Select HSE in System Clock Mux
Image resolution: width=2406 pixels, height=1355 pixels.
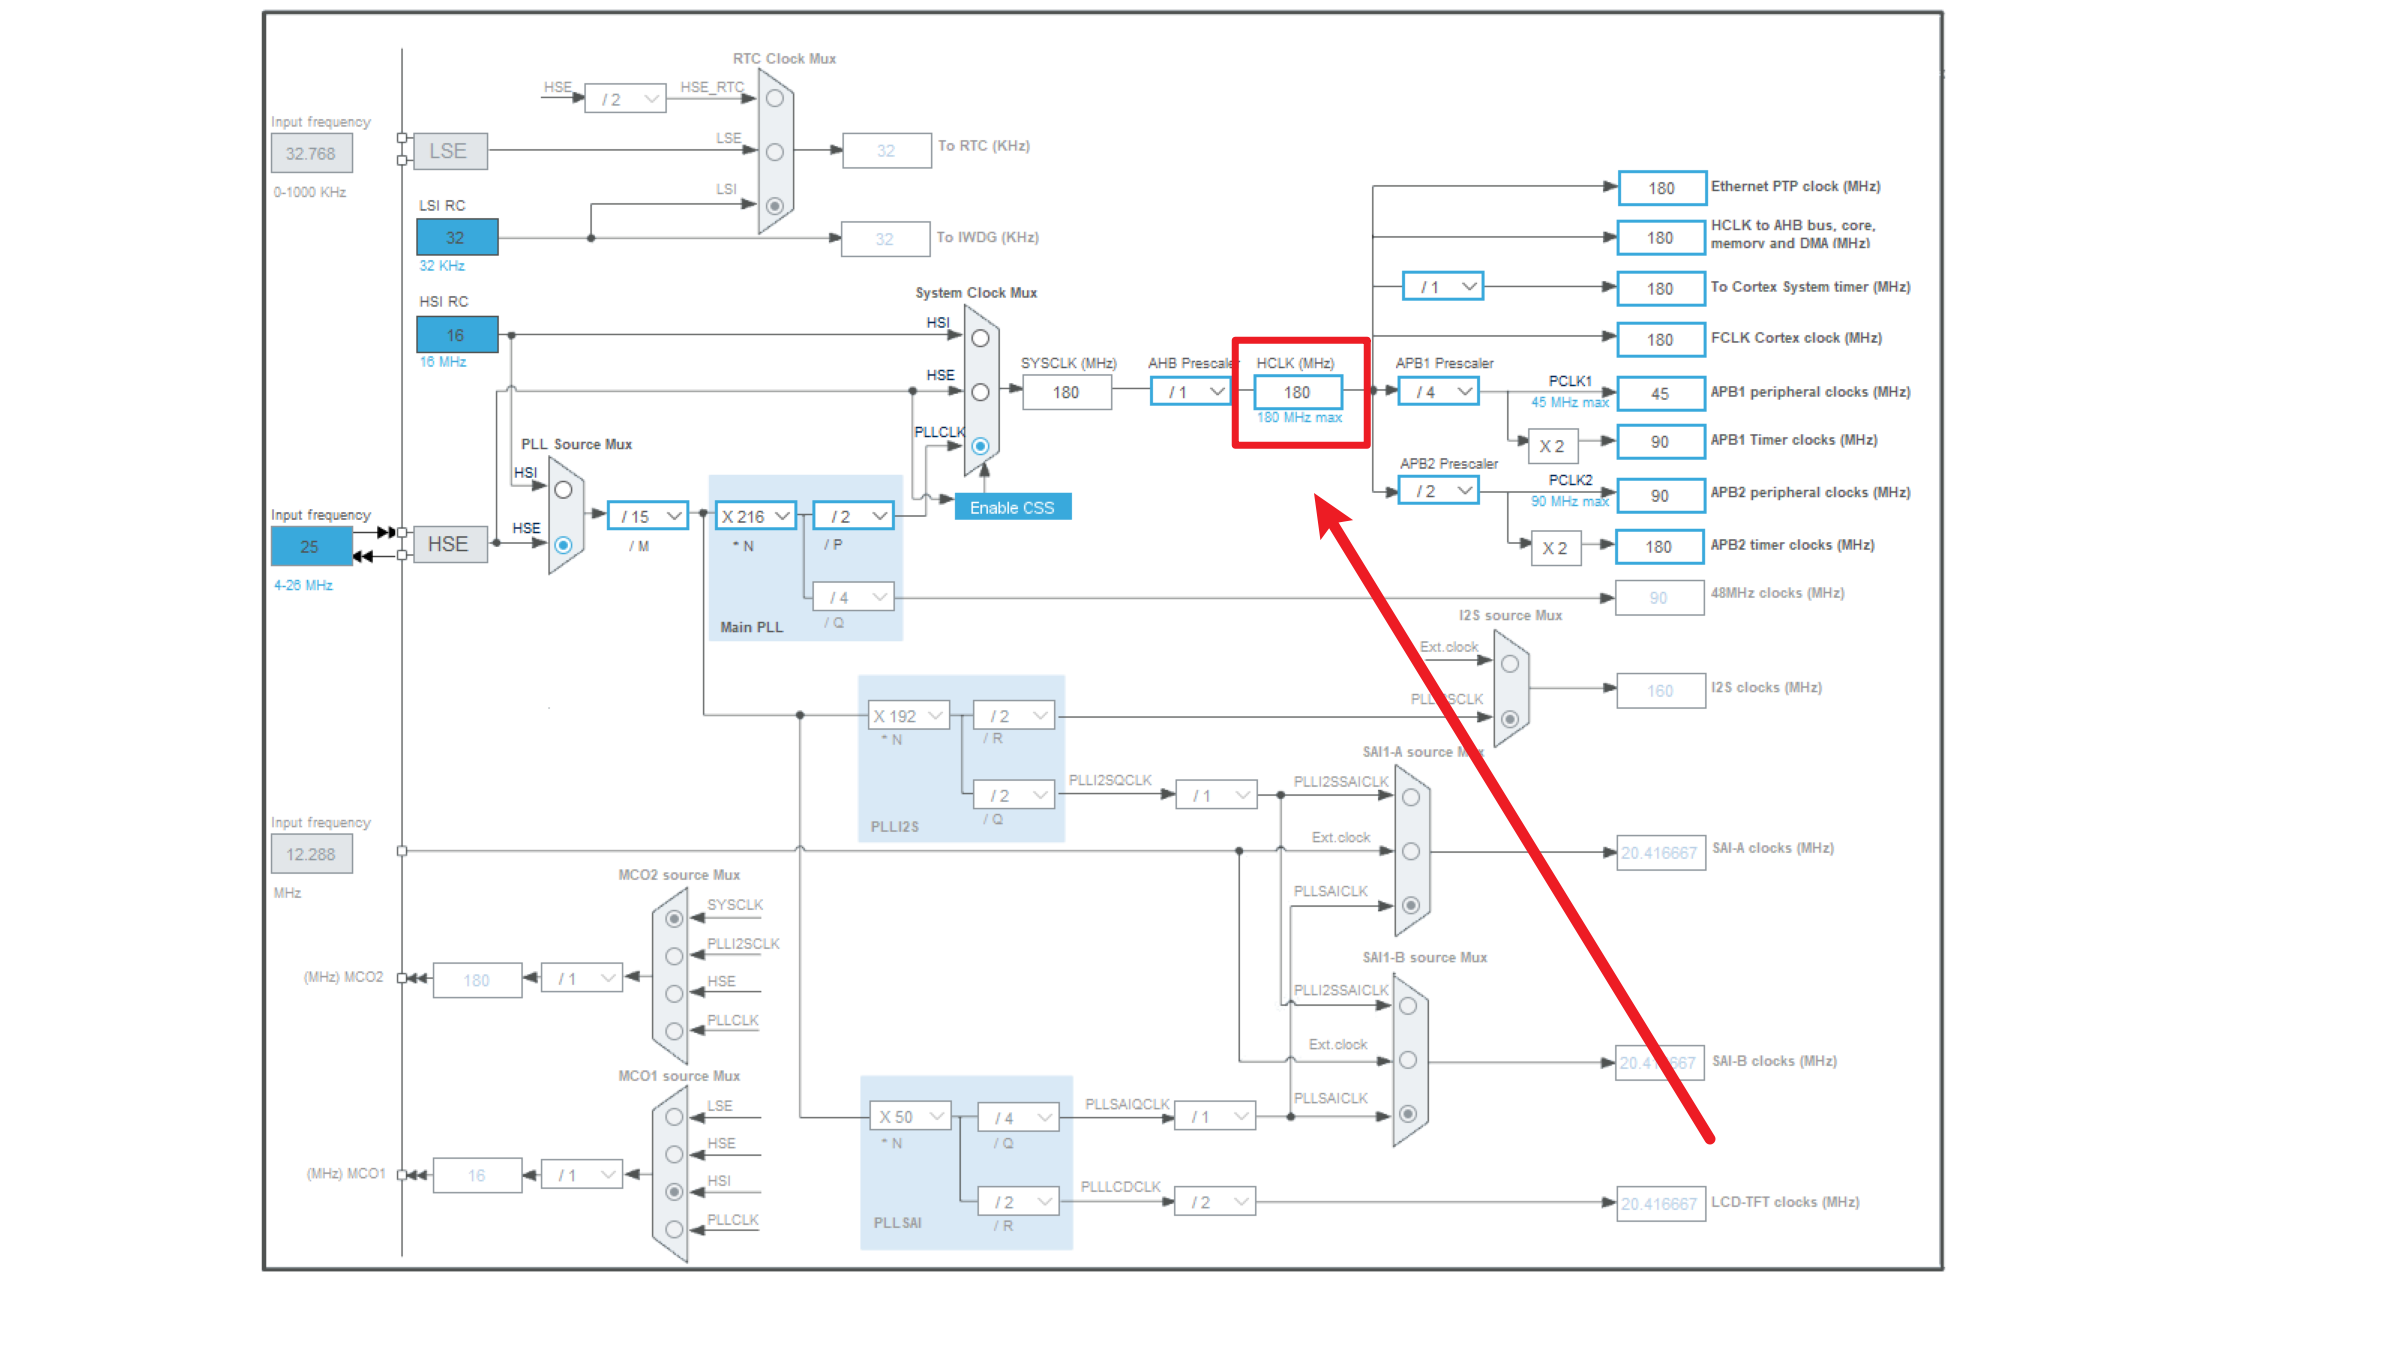tap(980, 392)
